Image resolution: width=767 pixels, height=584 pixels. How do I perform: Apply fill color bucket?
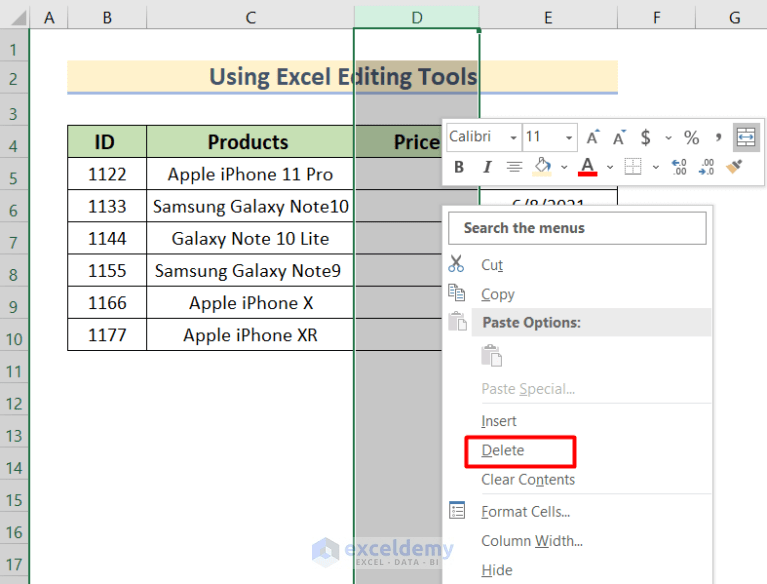click(x=542, y=167)
